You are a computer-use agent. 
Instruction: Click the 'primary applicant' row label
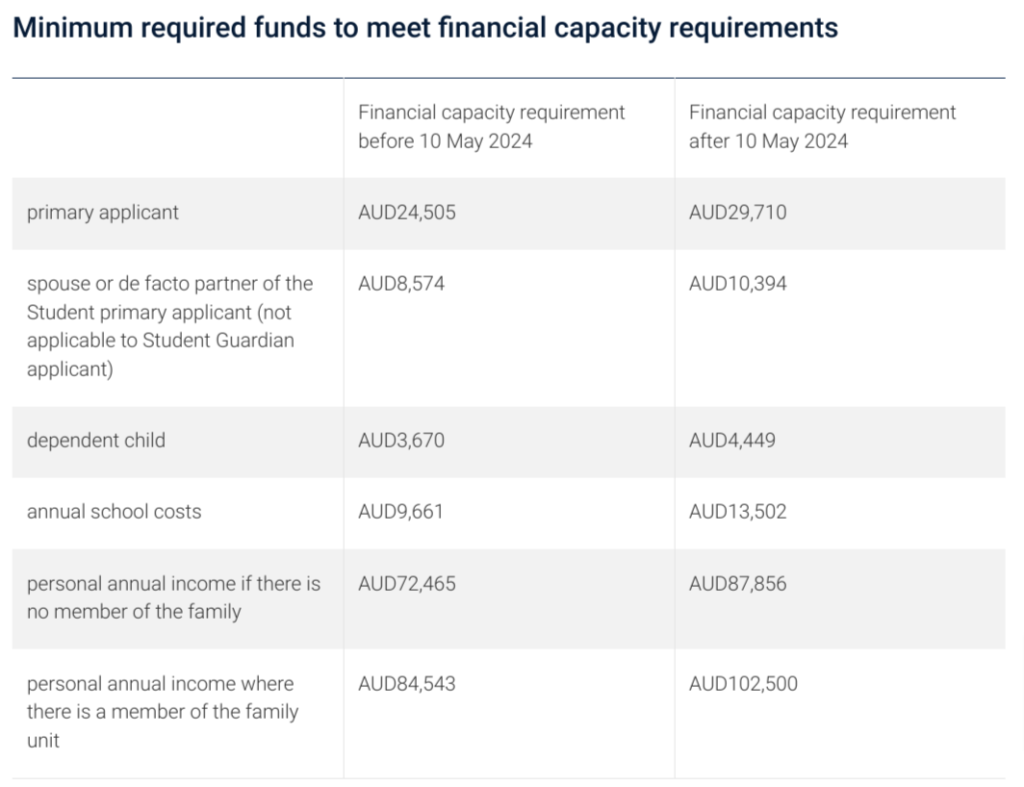(x=103, y=212)
